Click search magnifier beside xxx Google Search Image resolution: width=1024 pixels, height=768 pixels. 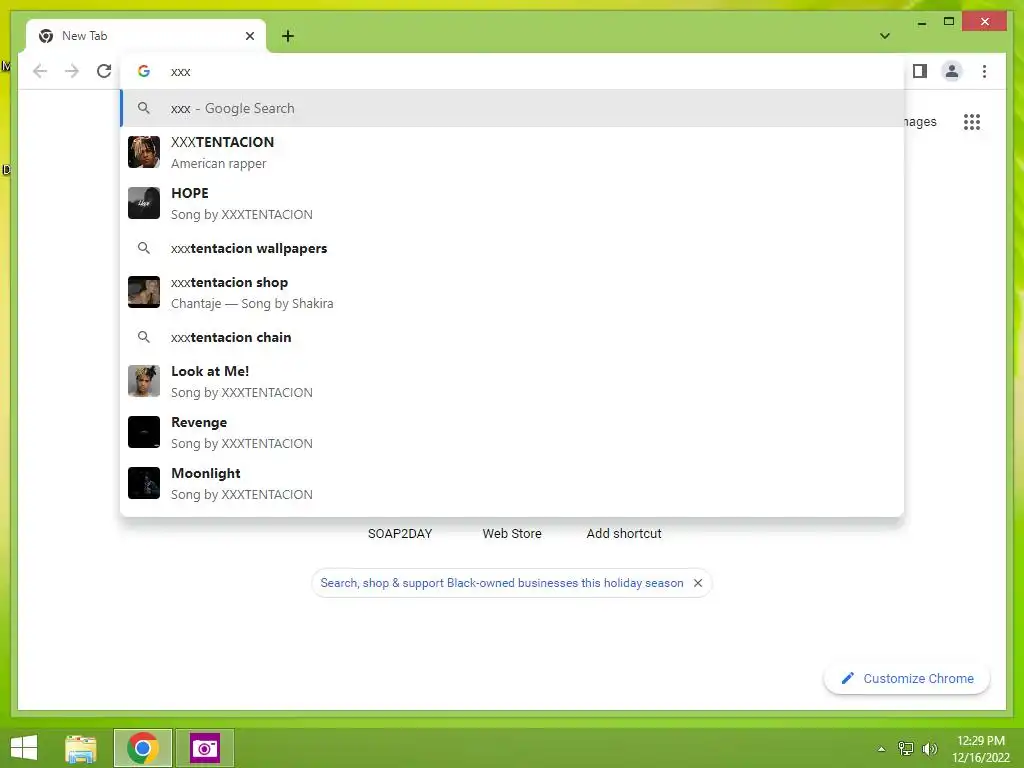pos(144,108)
